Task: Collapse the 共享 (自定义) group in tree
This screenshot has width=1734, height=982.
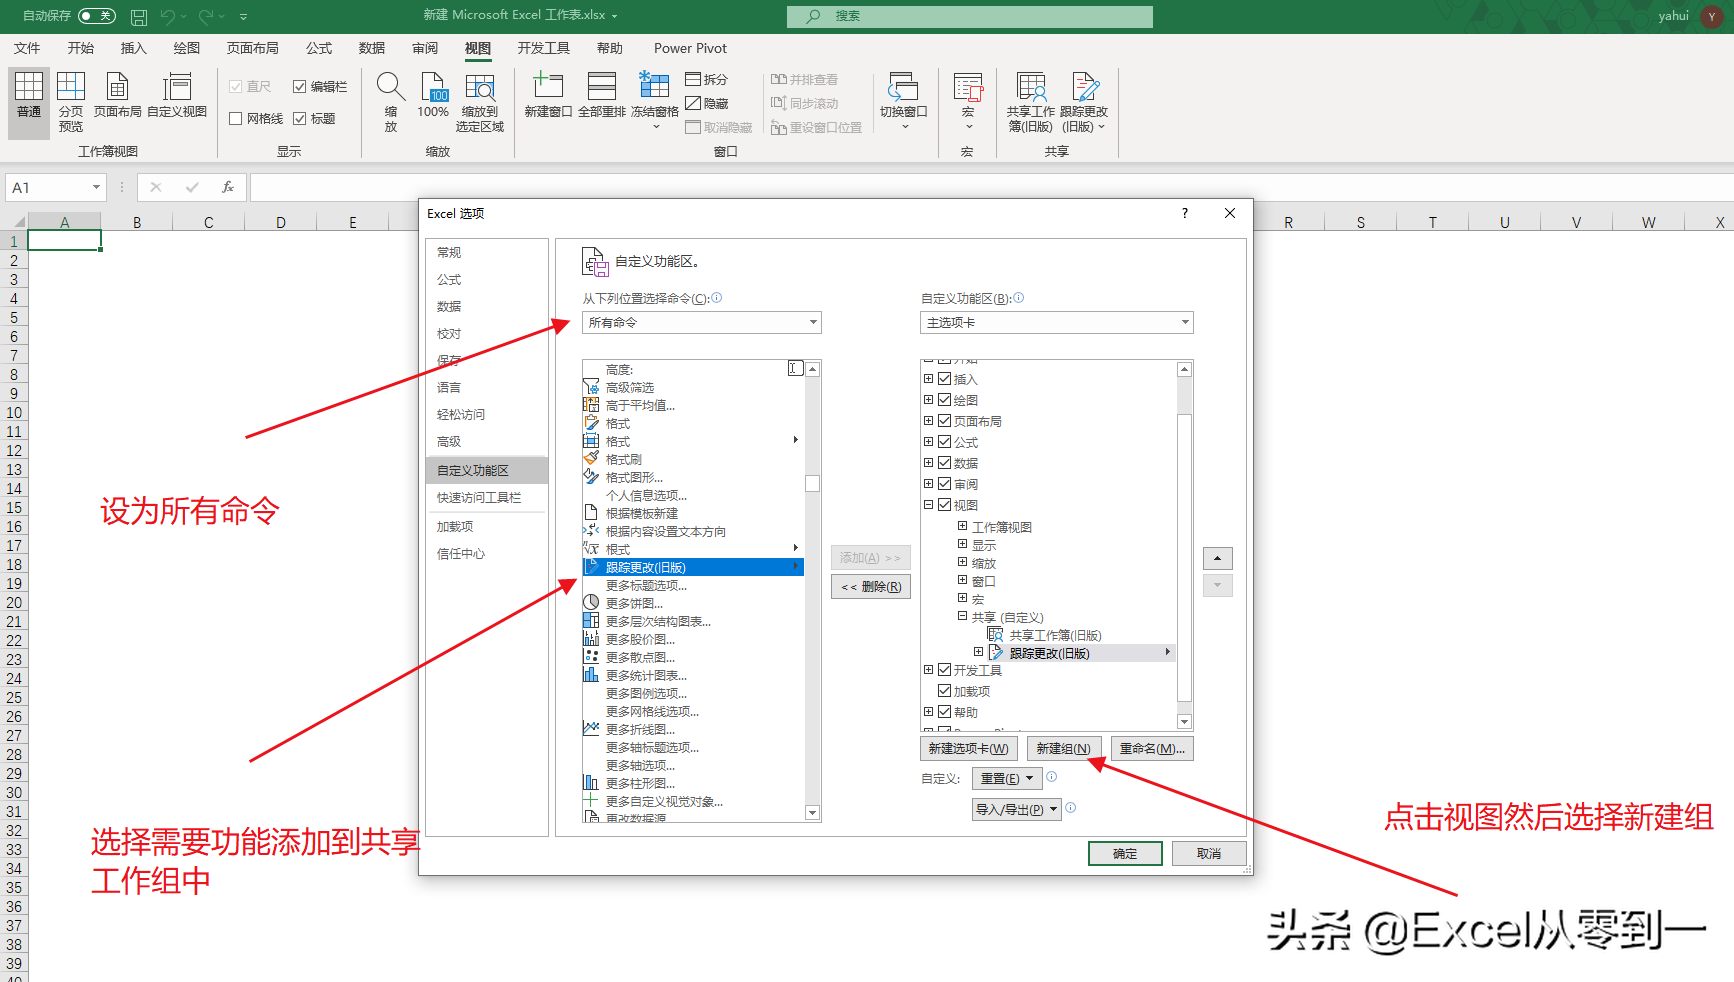Action: 962,616
